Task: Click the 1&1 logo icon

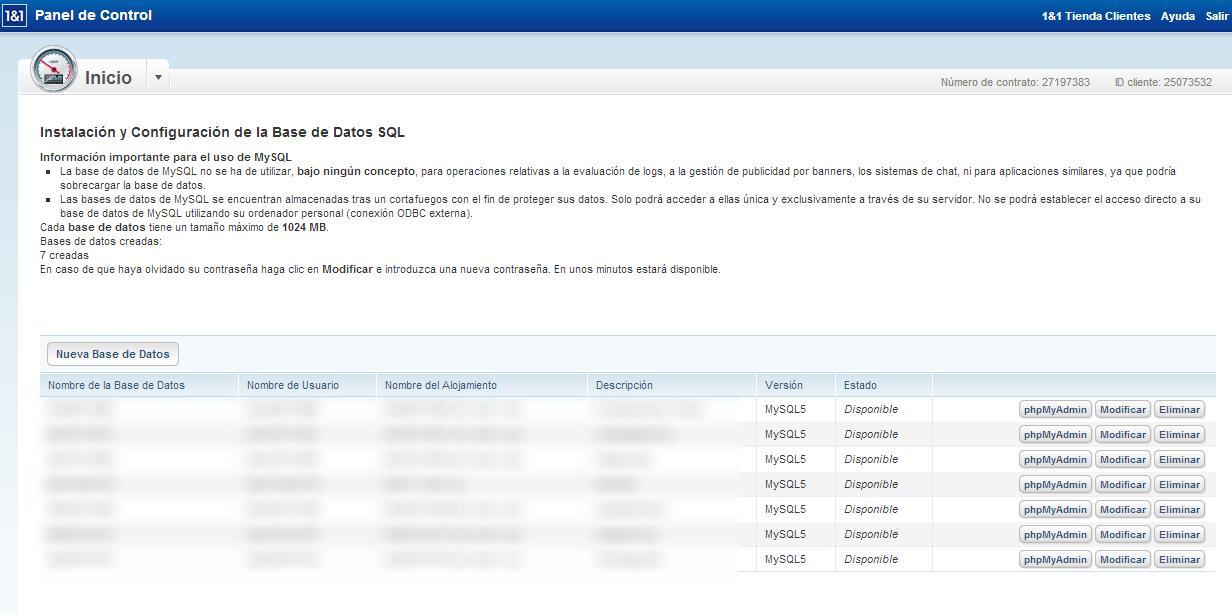Action: [14, 16]
